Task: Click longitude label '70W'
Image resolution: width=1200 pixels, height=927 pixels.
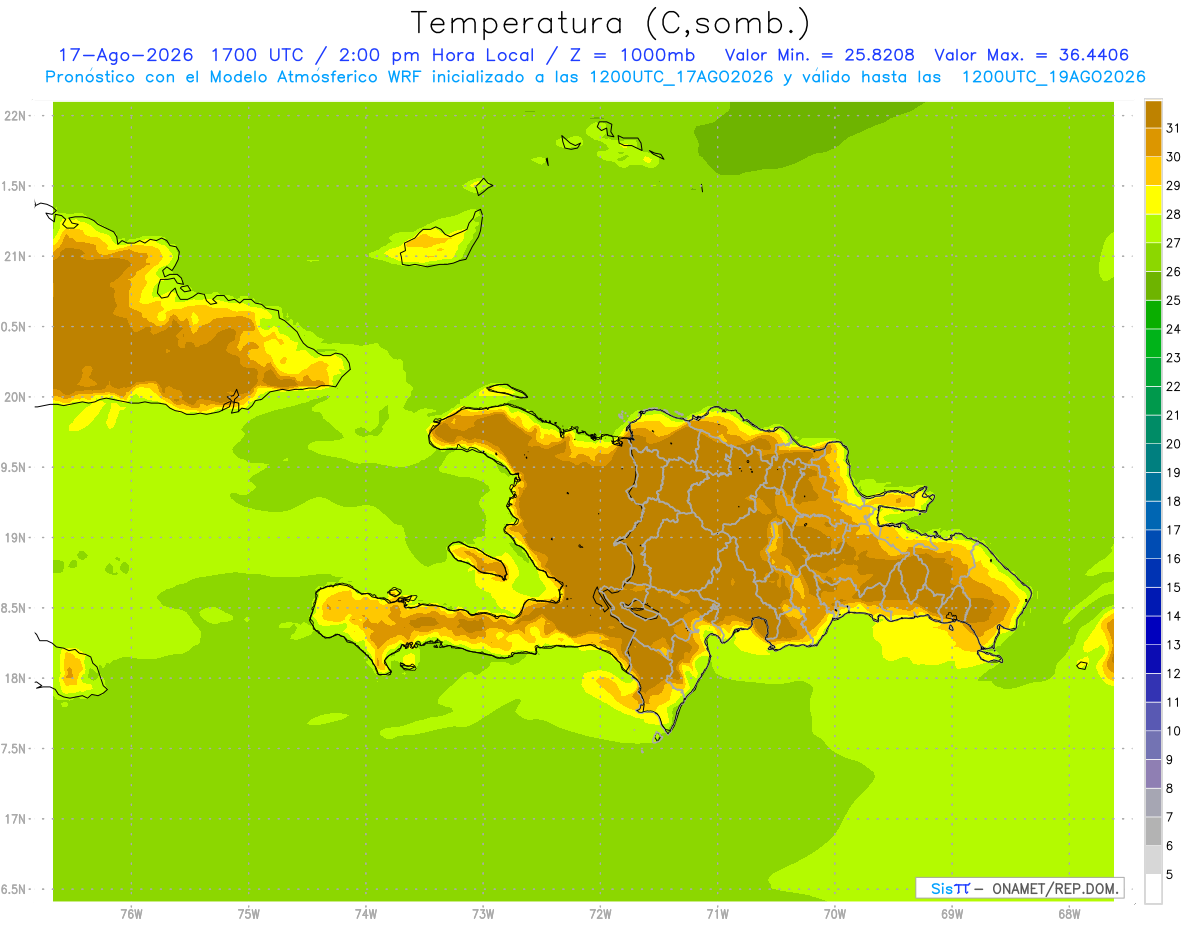Action: [x=835, y=914]
